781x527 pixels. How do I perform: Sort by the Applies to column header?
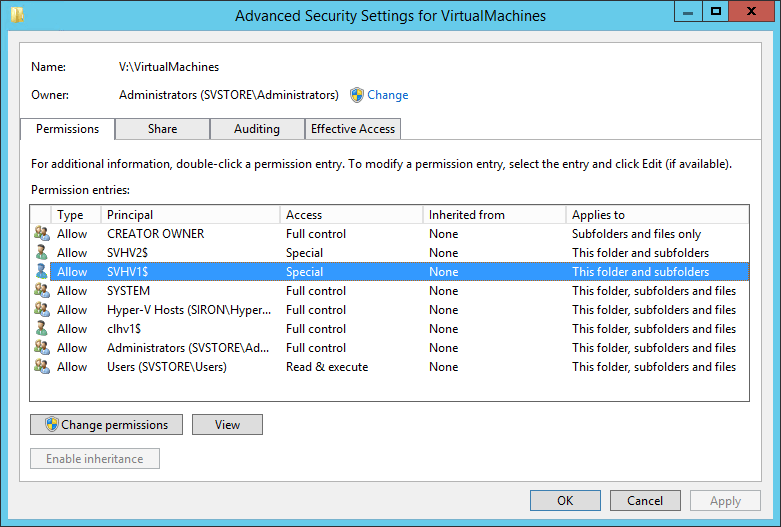pyautogui.click(x=657, y=215)
